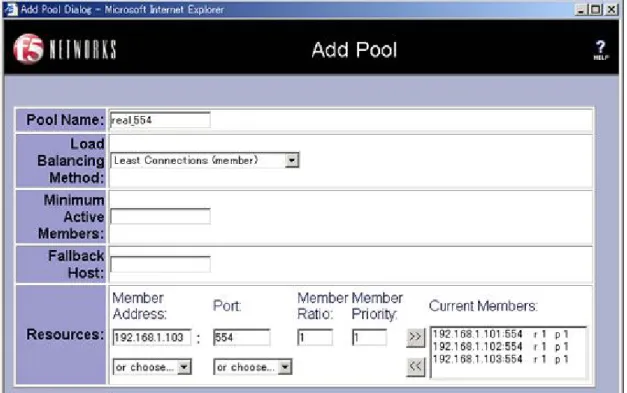The width and height of the screenshot is (627, 393).
Task: Click the Member Ratio input field
Action: pos(315,337)
